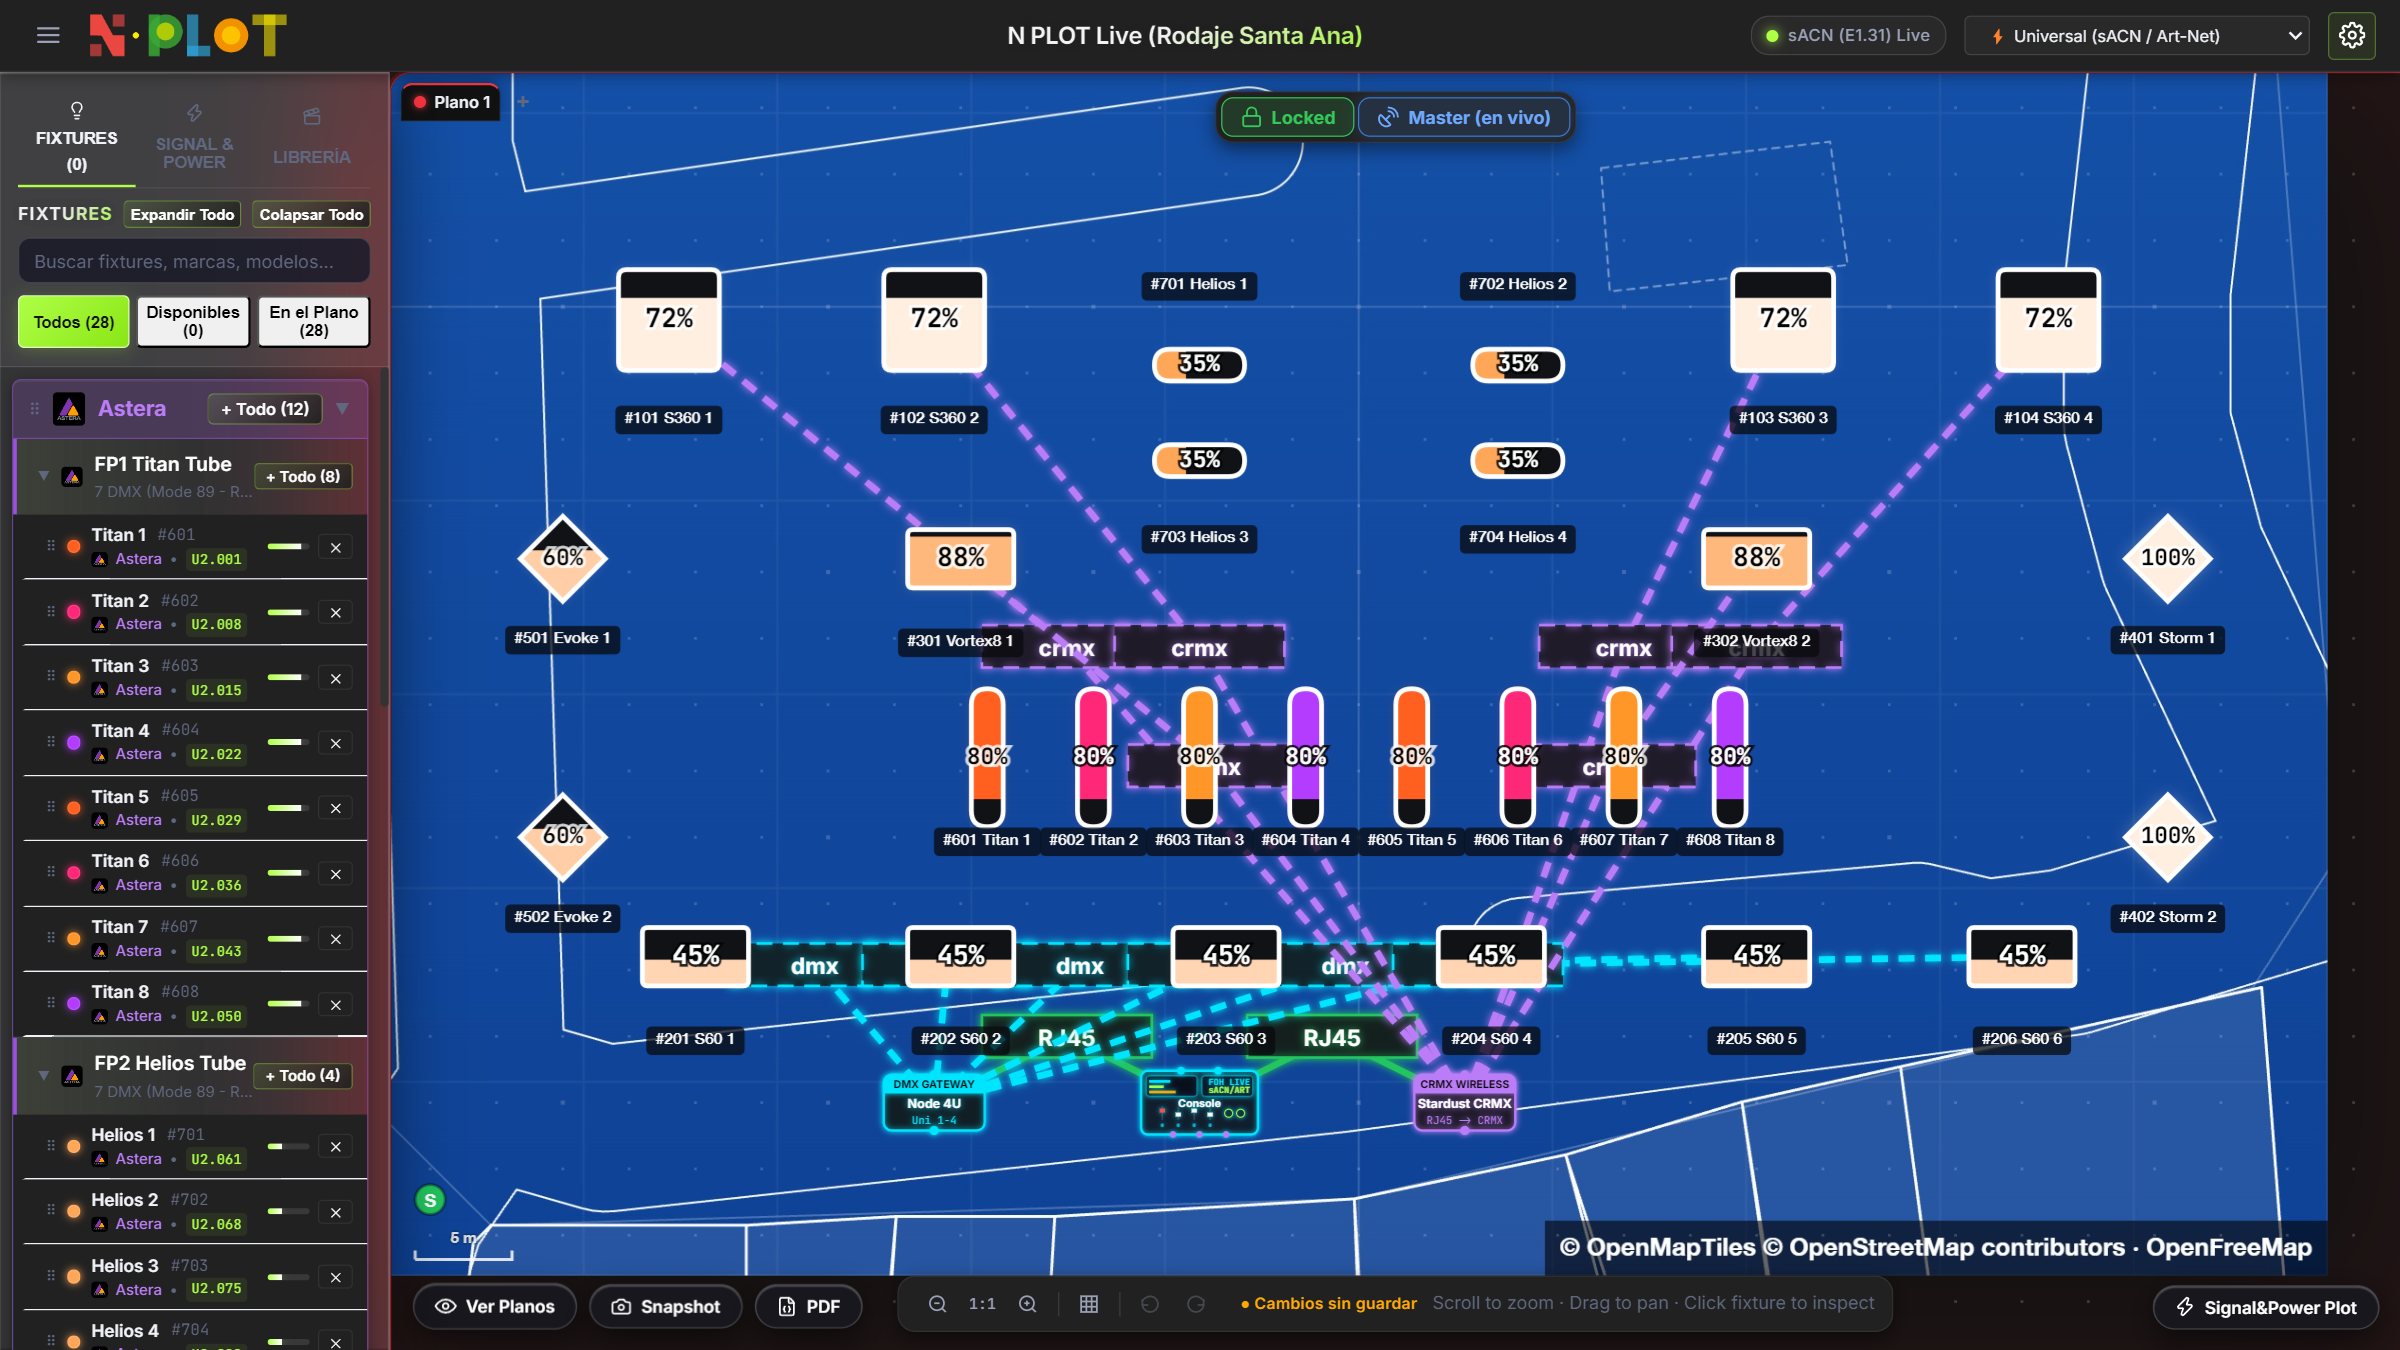2400x1350 pixels.
Task: Click the #501 Evoke 1 fixture diamond
Action: [x=562, y=558]
